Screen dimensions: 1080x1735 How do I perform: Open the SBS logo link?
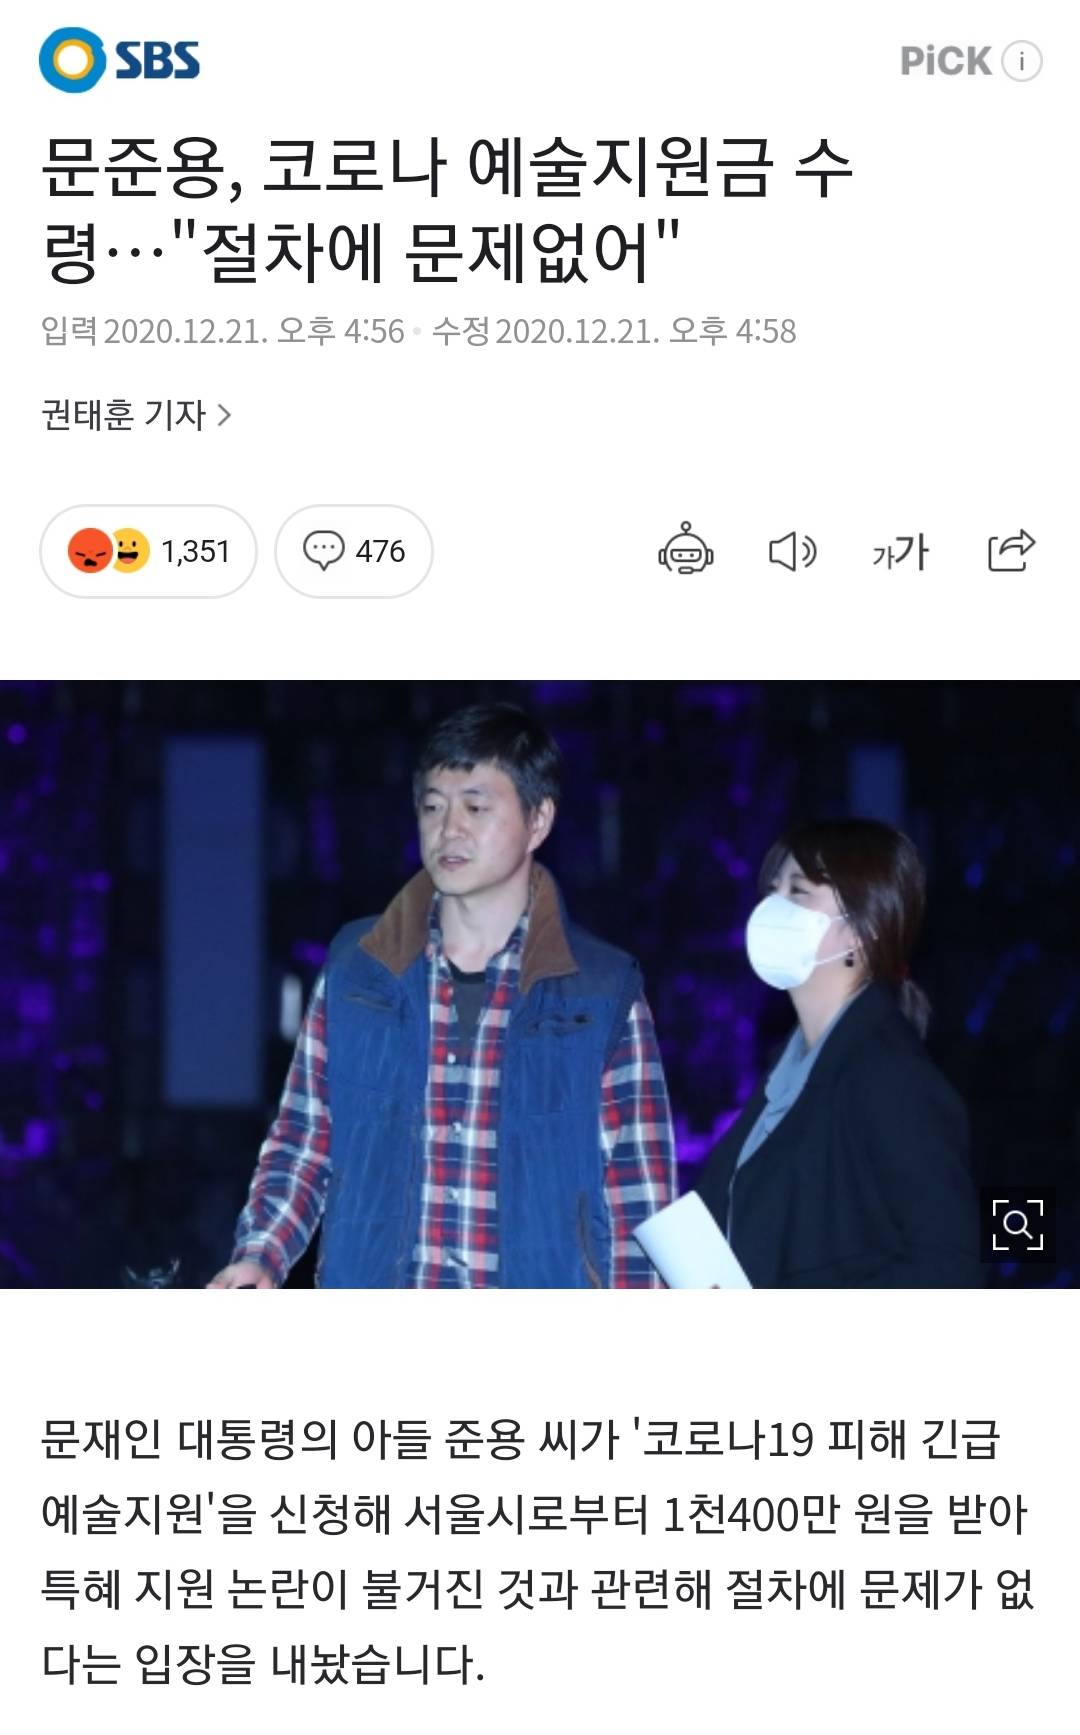(x=120, y=60)
